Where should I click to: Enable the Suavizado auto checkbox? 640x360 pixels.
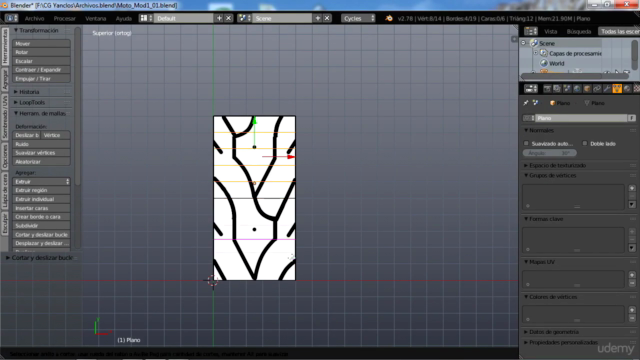pyautogui.click(x=526, y=143)
